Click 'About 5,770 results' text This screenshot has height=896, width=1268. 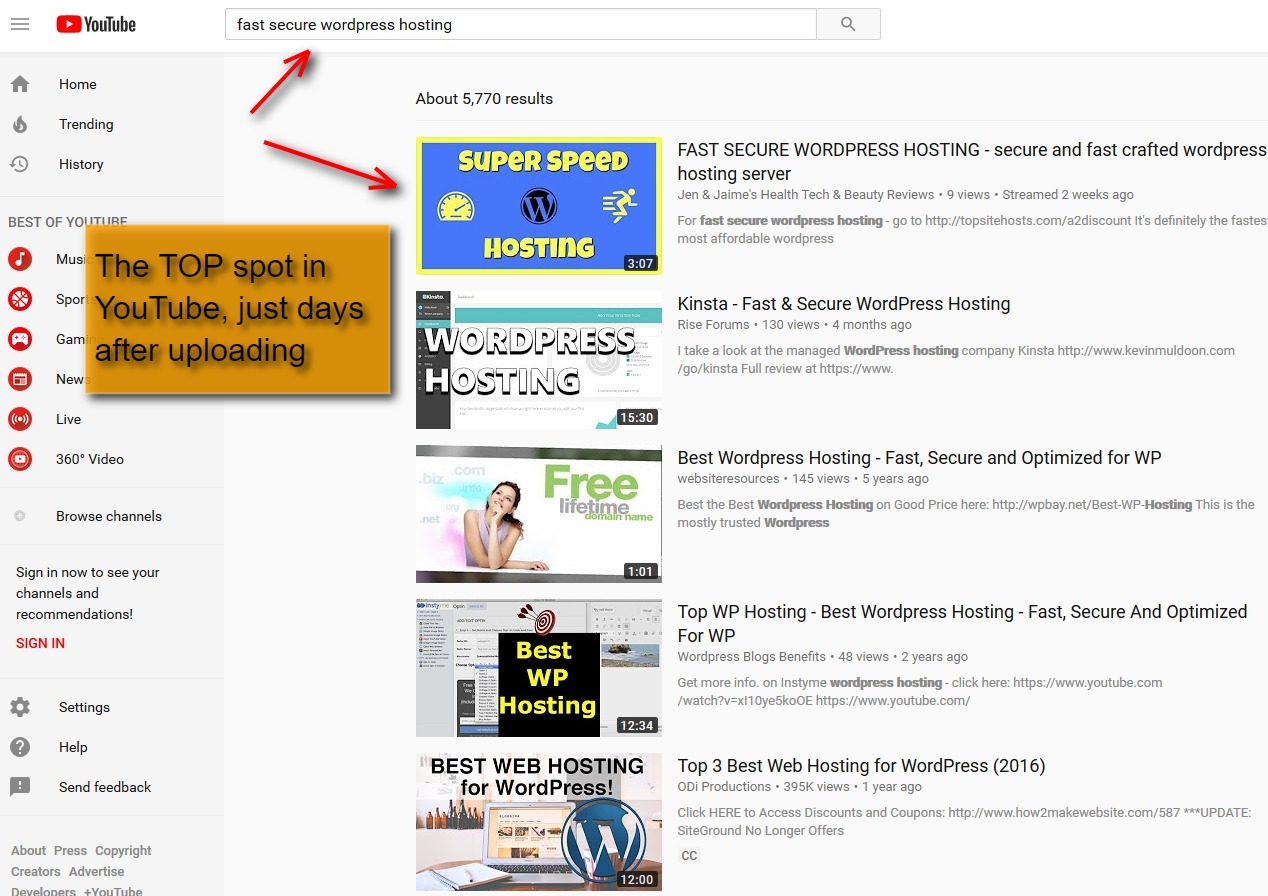[x=484, y=99]
